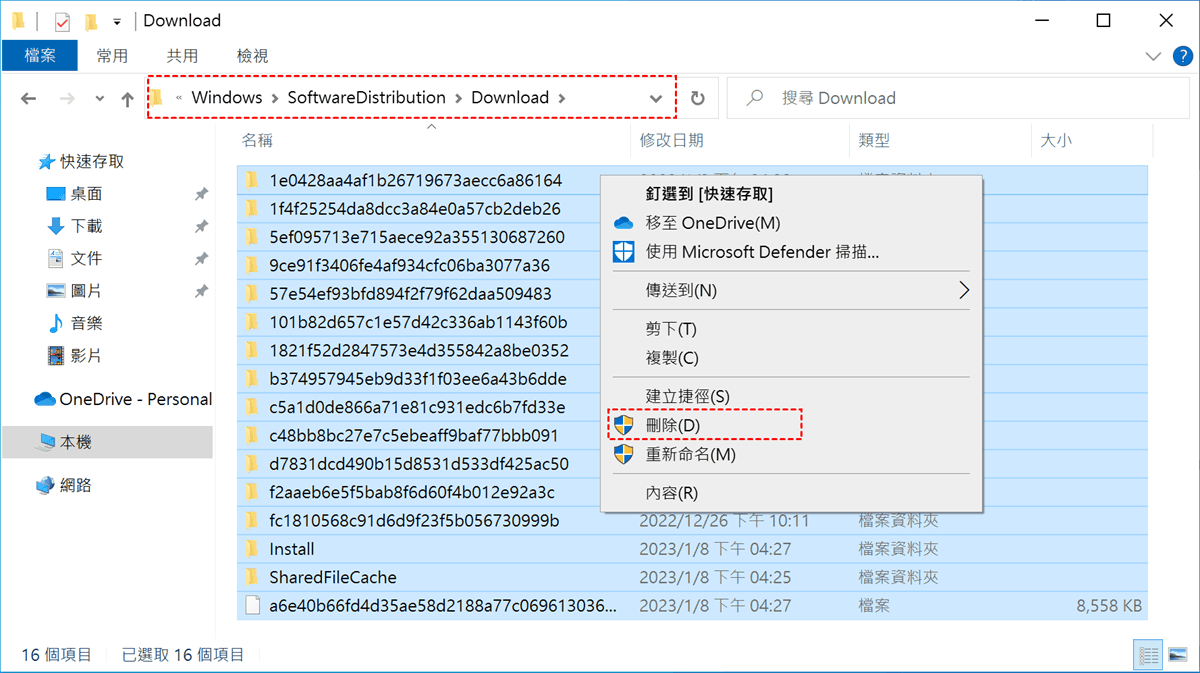Click the Up one level arrow
1200x673 pixels.
point(127,98)
